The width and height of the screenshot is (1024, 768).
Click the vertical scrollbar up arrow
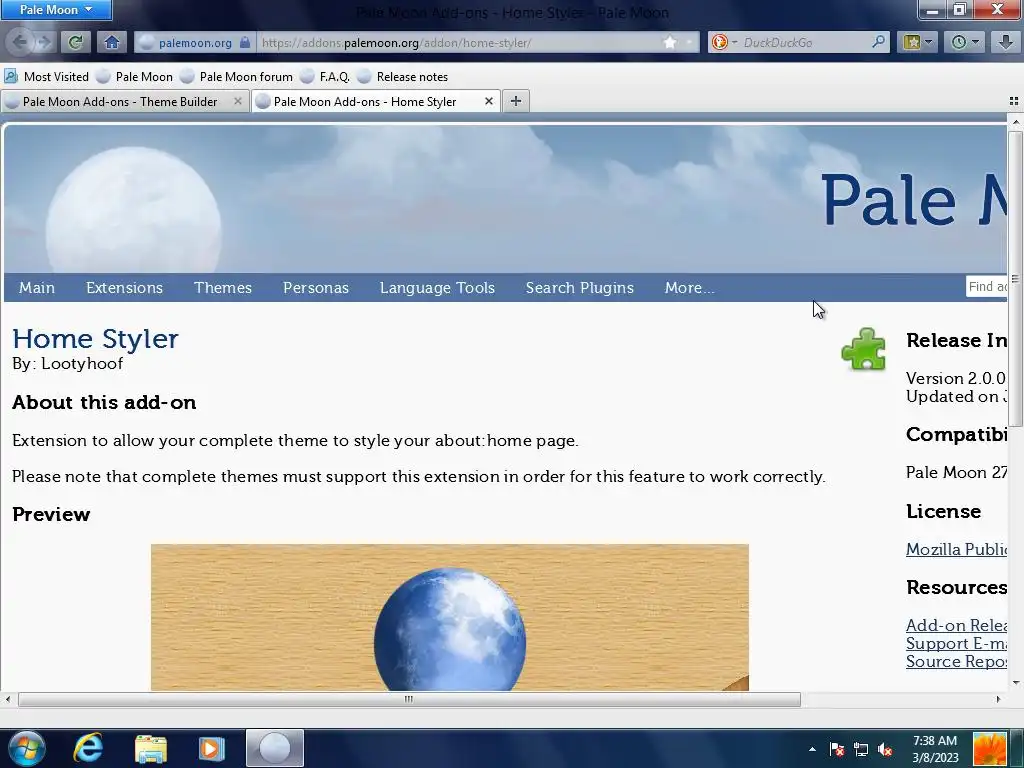(x=1016, y=122)
